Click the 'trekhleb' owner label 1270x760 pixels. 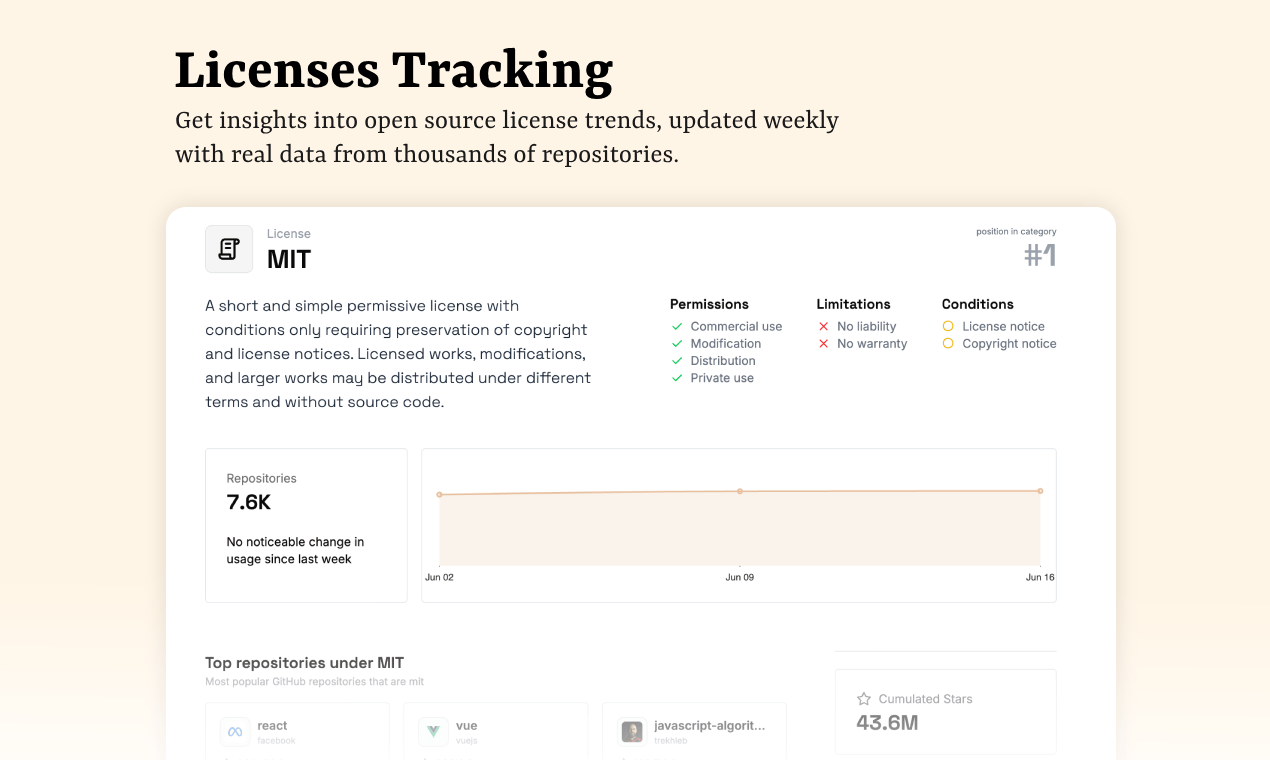coord(670,741)
